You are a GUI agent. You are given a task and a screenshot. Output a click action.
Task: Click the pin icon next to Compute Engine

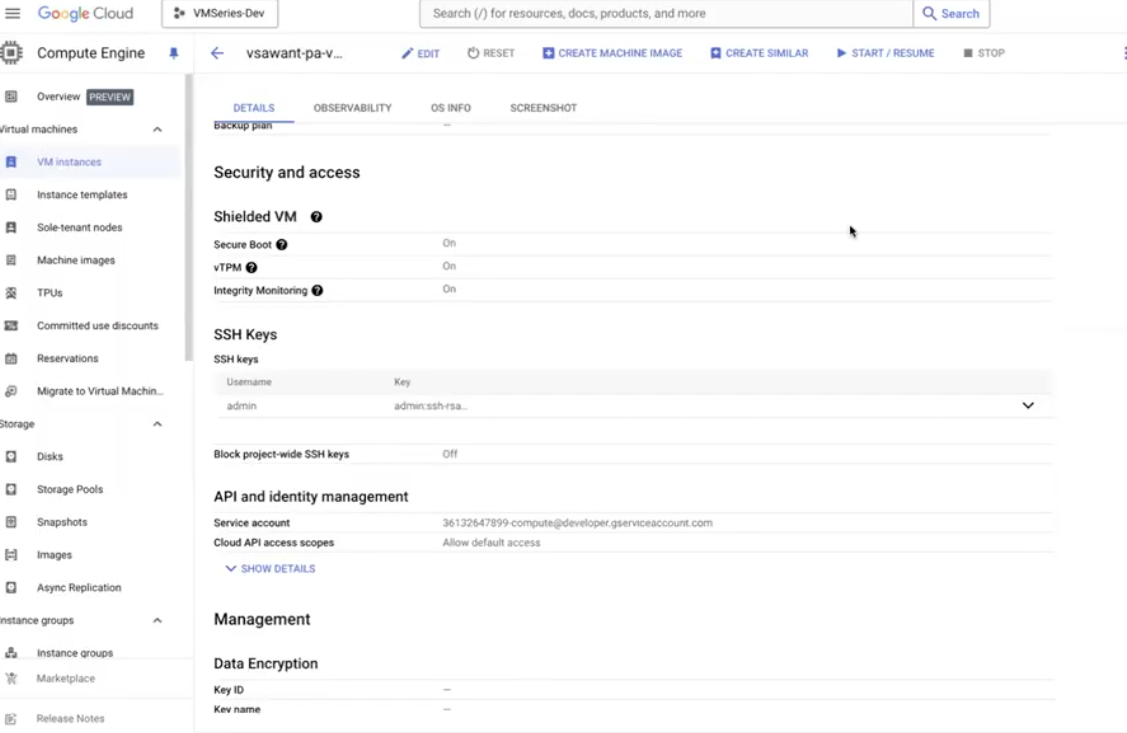pos(173,53)
